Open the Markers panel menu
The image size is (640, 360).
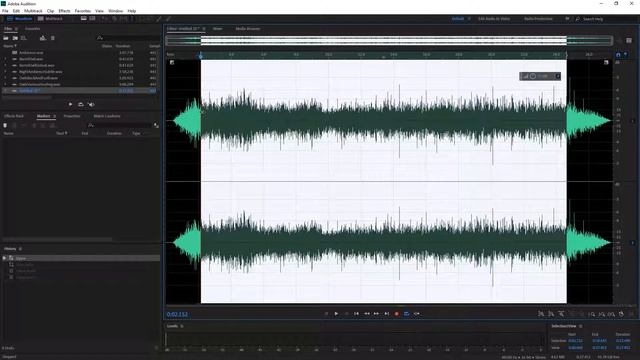pos(55,116)
